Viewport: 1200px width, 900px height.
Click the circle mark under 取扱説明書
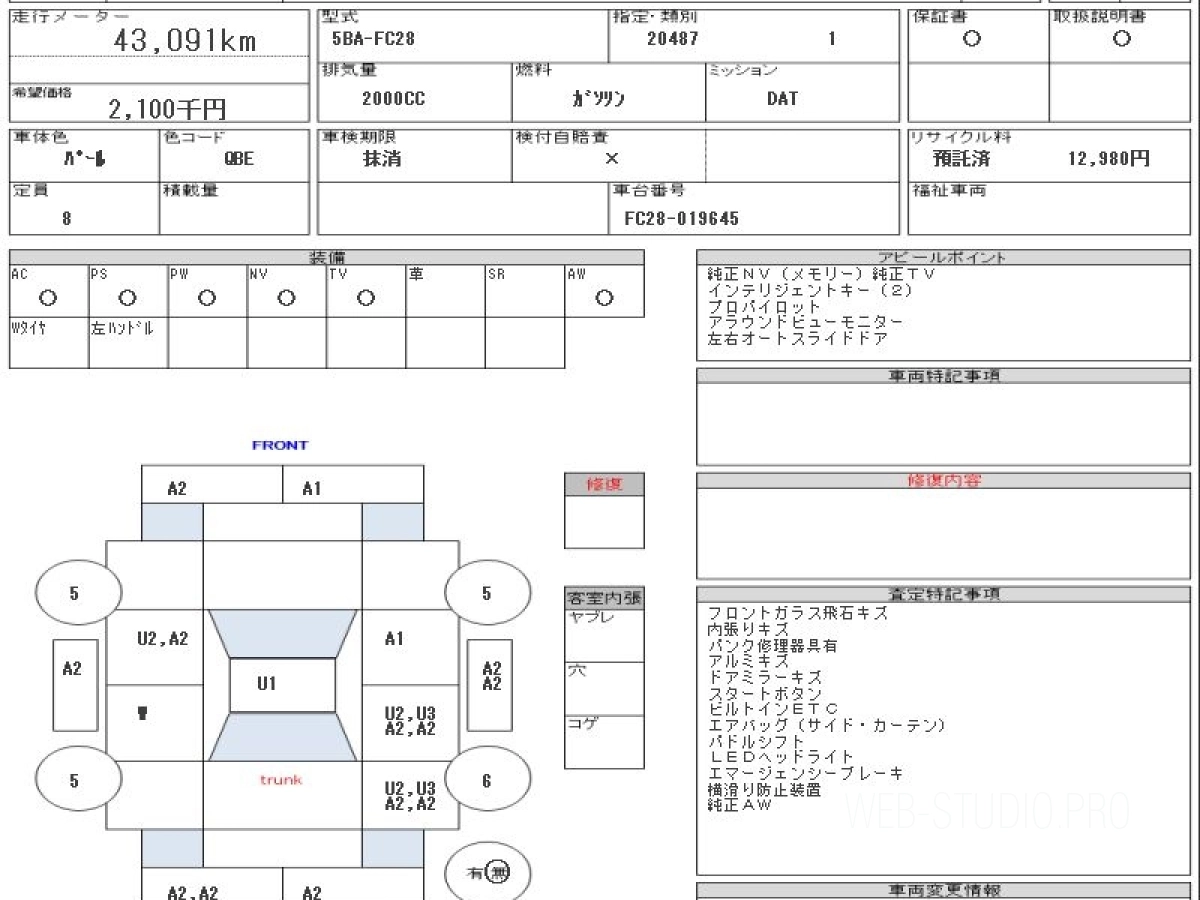tap(1122, 40)
